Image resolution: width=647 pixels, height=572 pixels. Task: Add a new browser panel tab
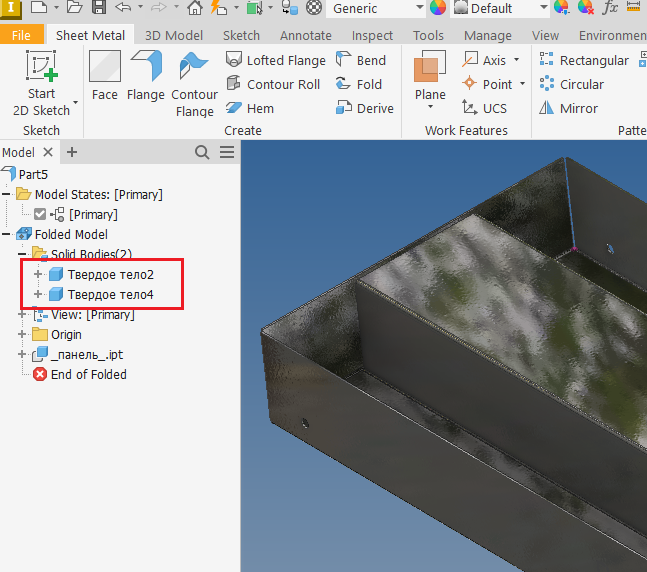[x=72, y=152]
